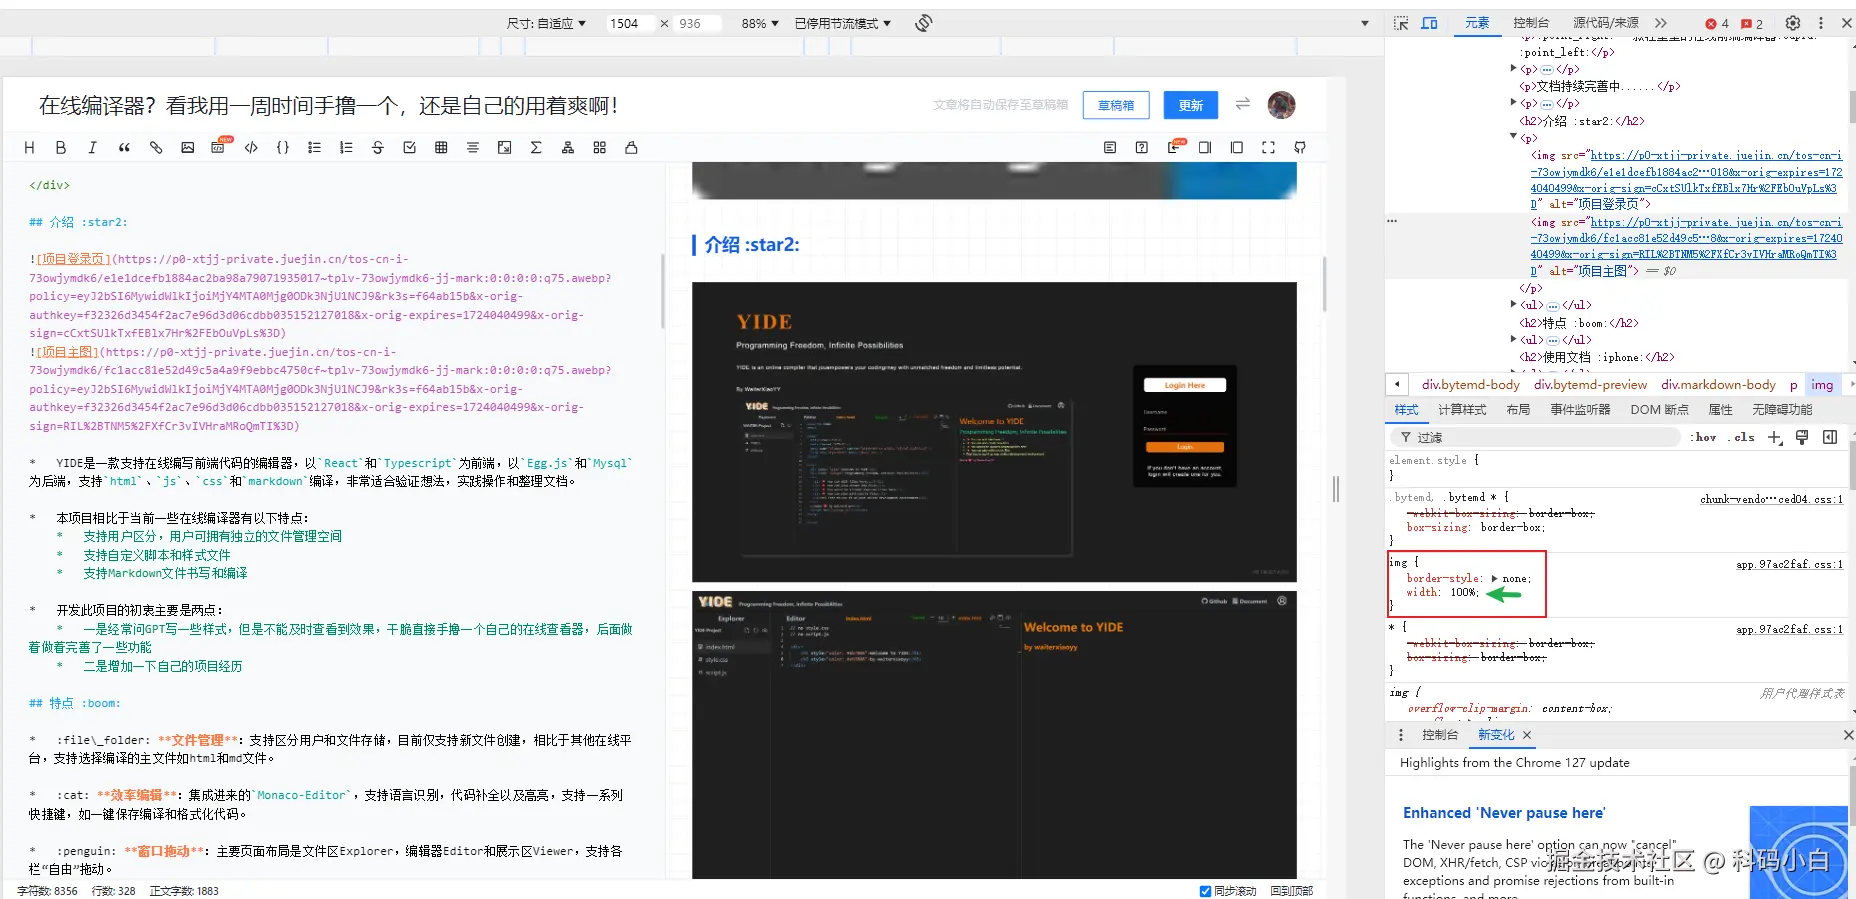Image resolution: width=1856 pixels, height=899 pixels.
Task: Select div.bytemd-preview in the breadcrumb
Action: pyautogui.click(x=1590, y=385)
